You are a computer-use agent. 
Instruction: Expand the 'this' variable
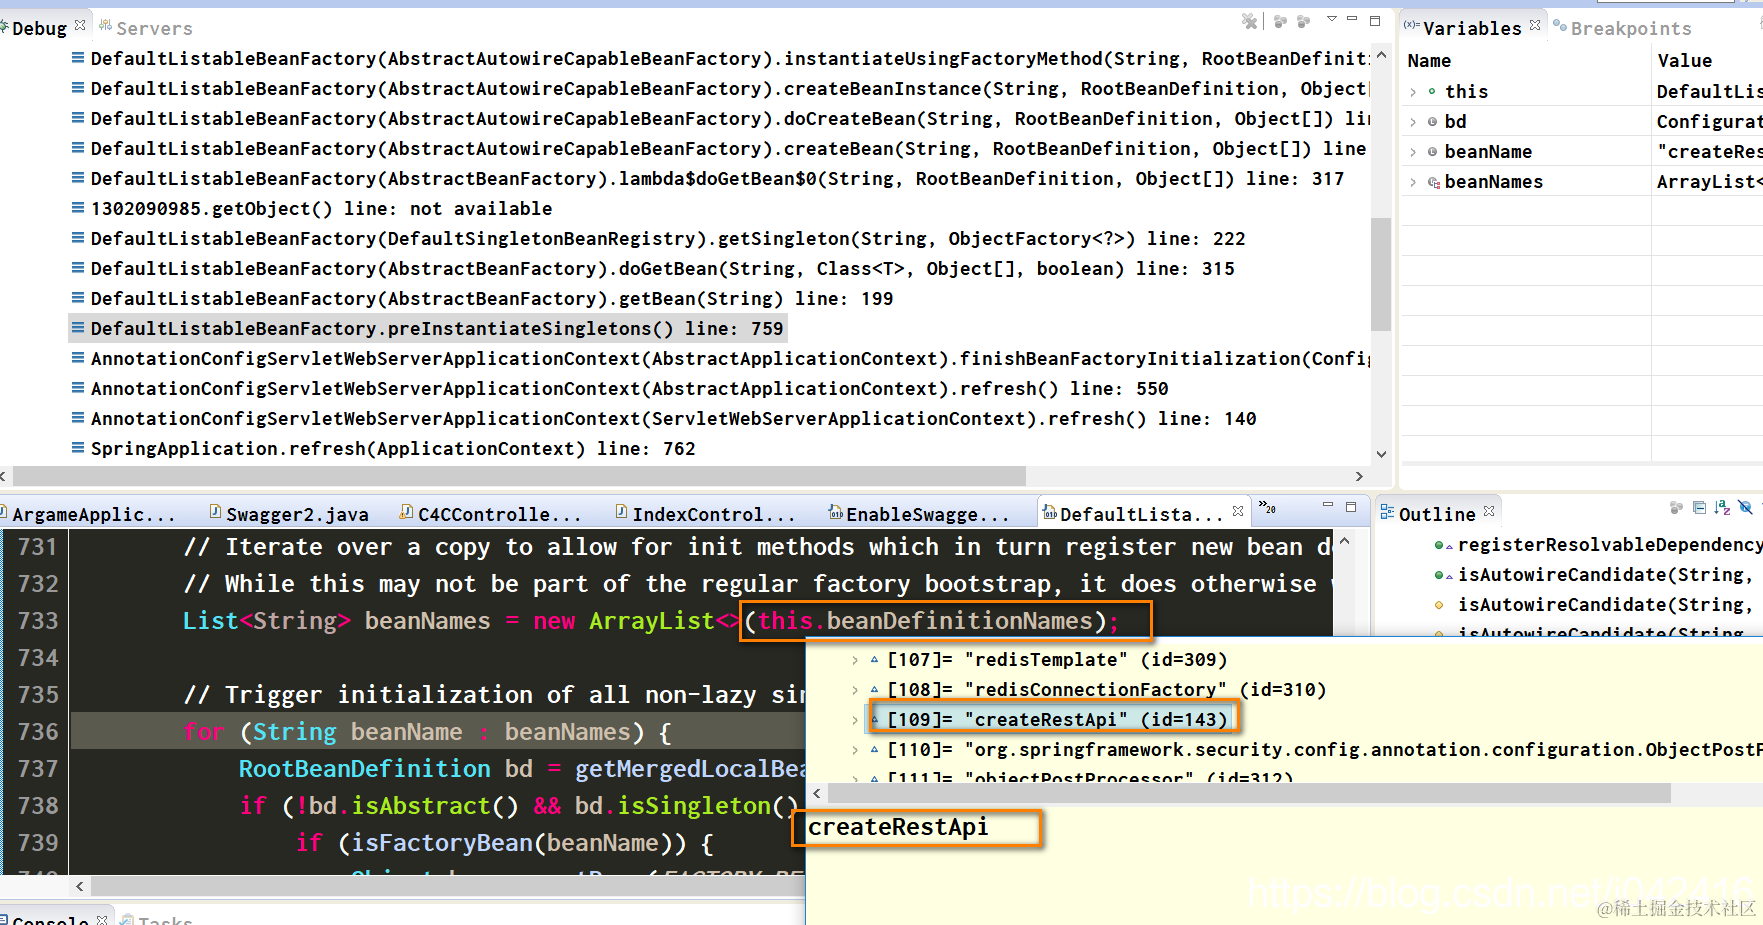coord(1413,92)
